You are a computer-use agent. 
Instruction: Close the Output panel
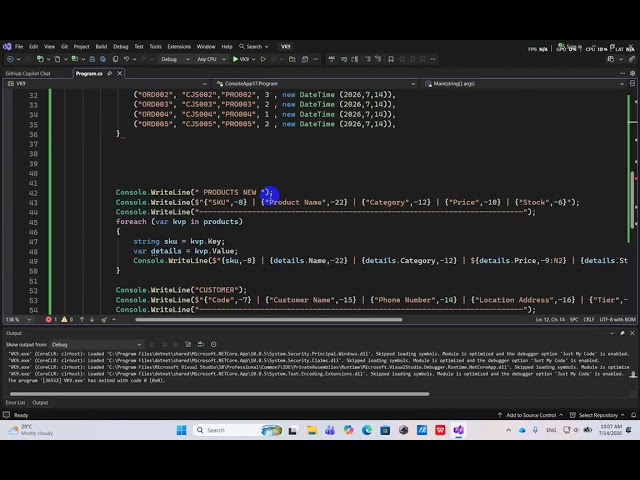click(x=632, y=333)
